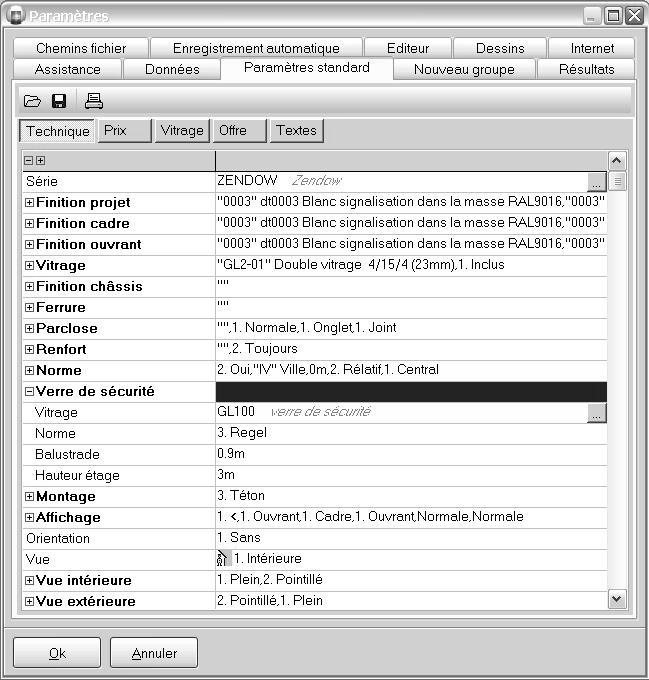This screenshot has height=680, width=649.
Task: Expand Finition ouvrant row
Action: (29, 245)
